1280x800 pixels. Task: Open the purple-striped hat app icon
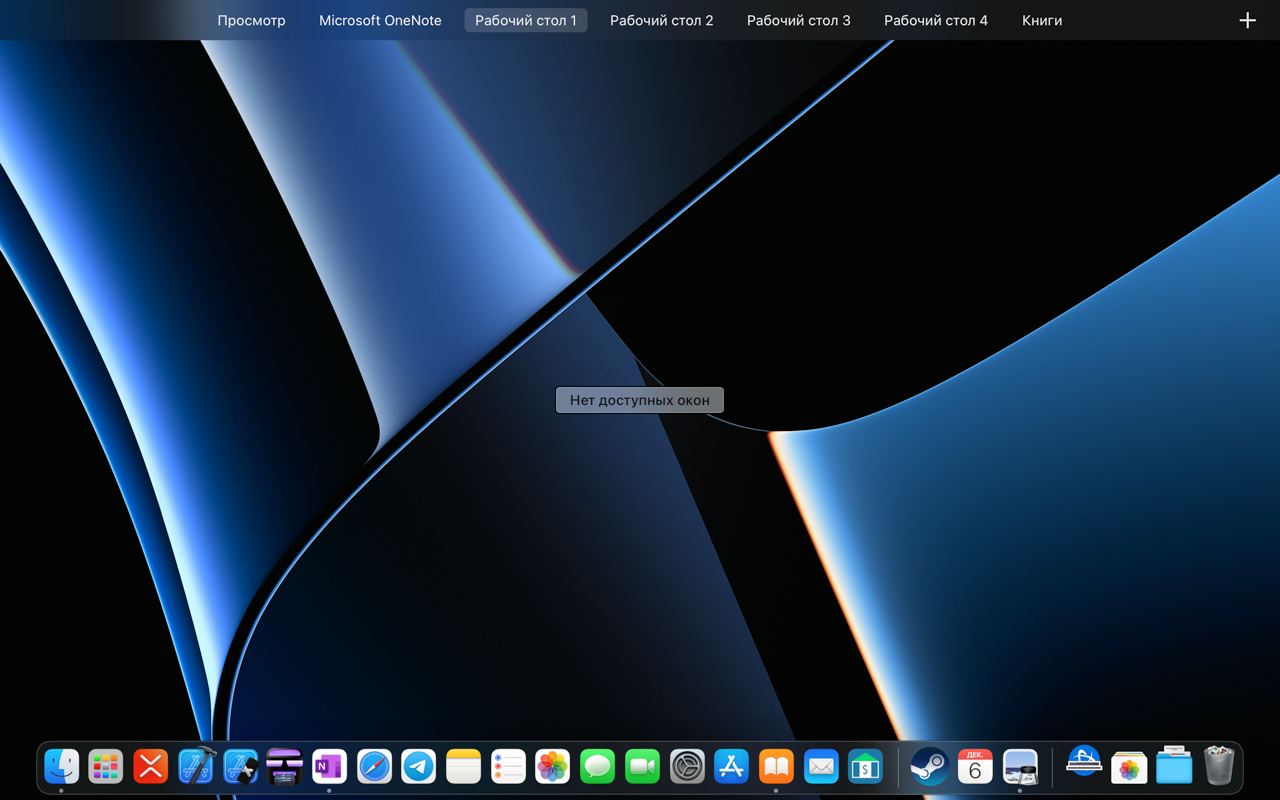[285, 767]
